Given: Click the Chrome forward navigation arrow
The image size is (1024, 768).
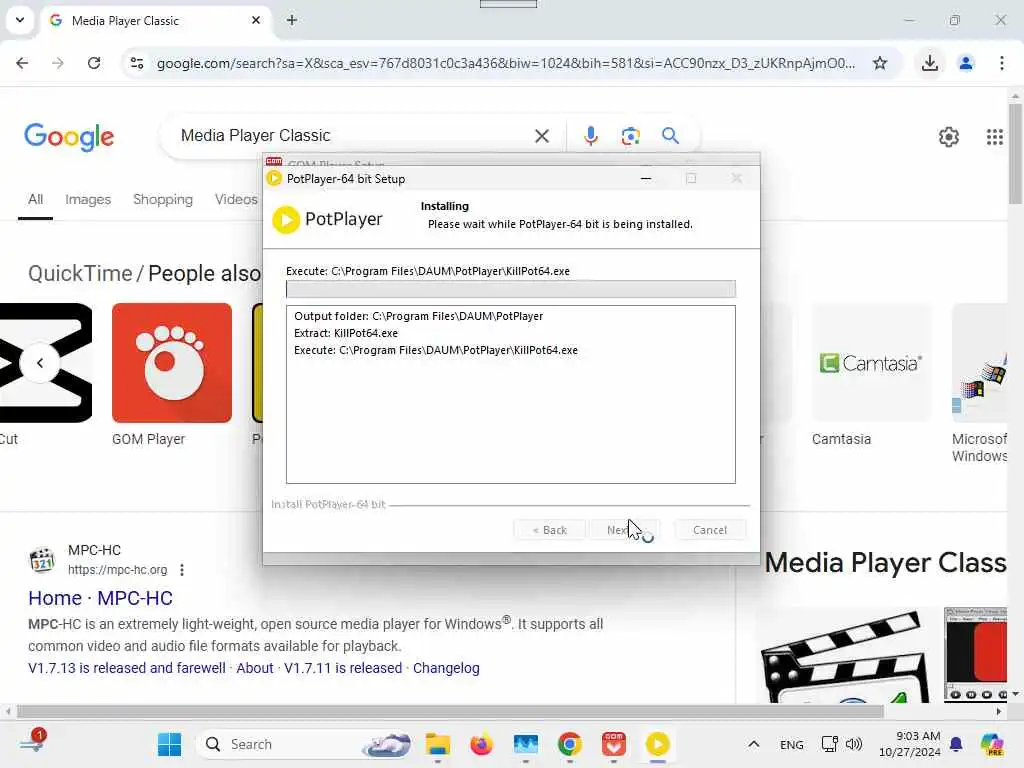Looking at the screenshot, I should point(57,63).
